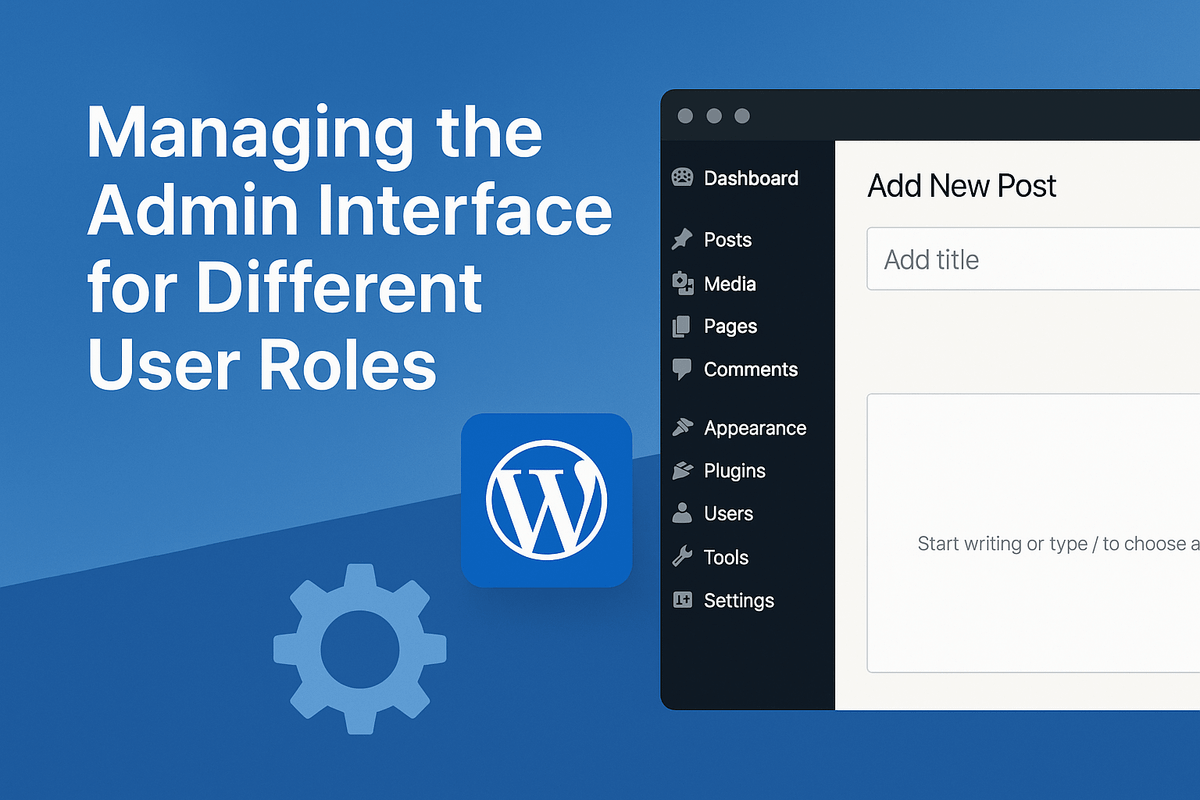Click the "Managing the Admin Interface" headline text
This screenshot has height=800, width=1200.
(349, 171)
